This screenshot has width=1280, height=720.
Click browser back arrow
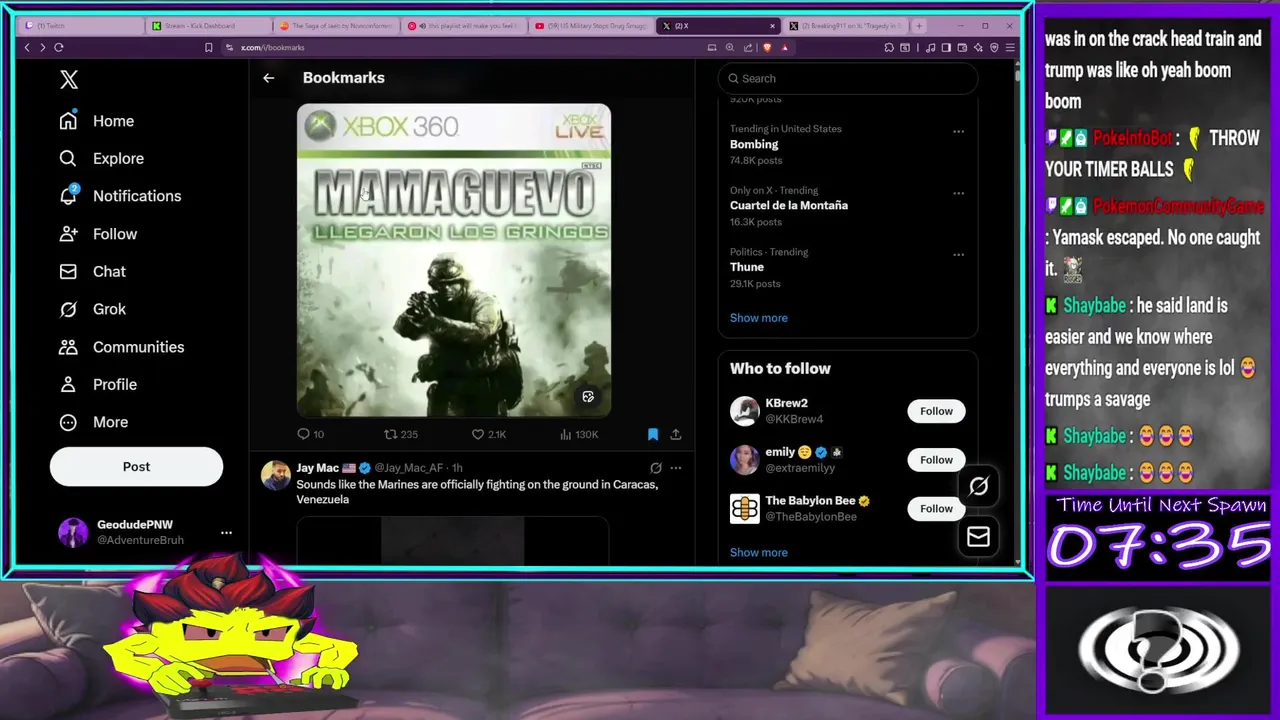tap(27, 47)
